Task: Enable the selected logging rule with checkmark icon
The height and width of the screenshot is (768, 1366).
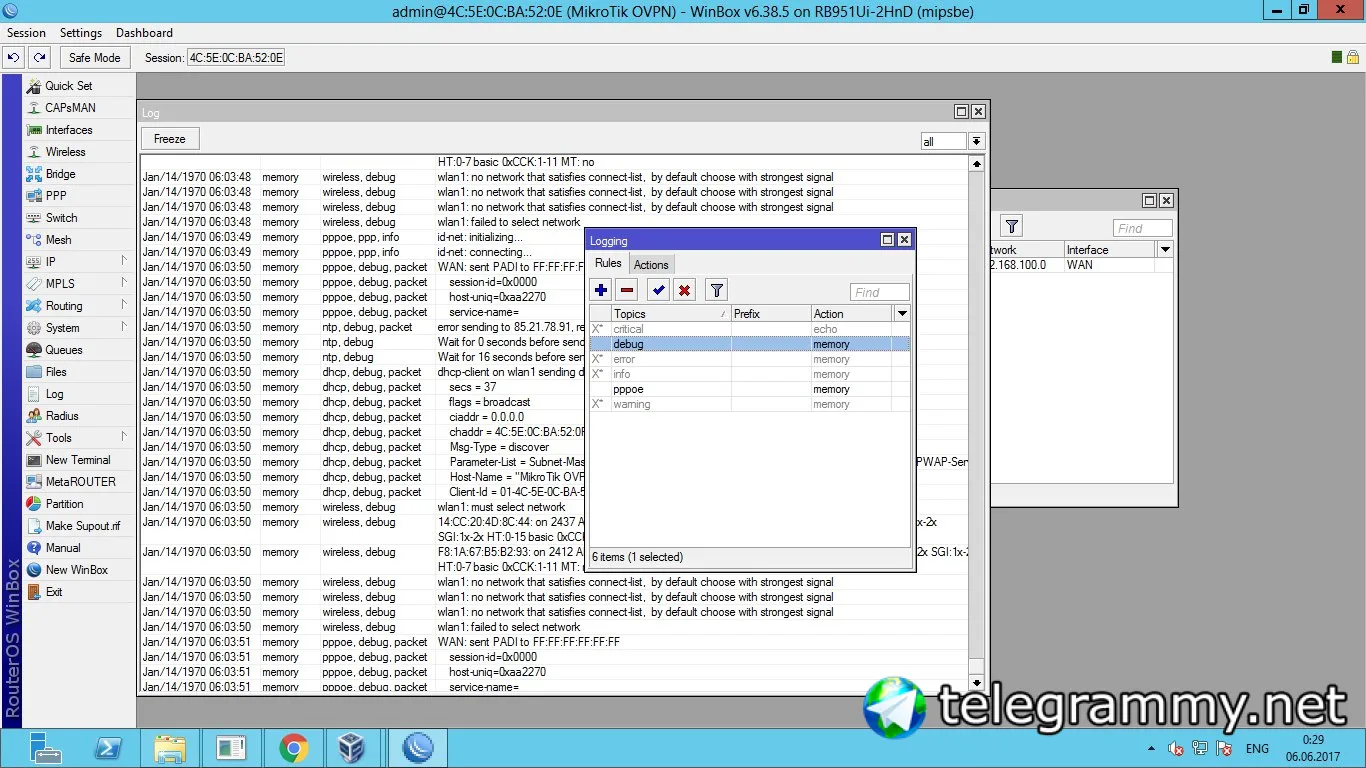Action: pos(658,291)
